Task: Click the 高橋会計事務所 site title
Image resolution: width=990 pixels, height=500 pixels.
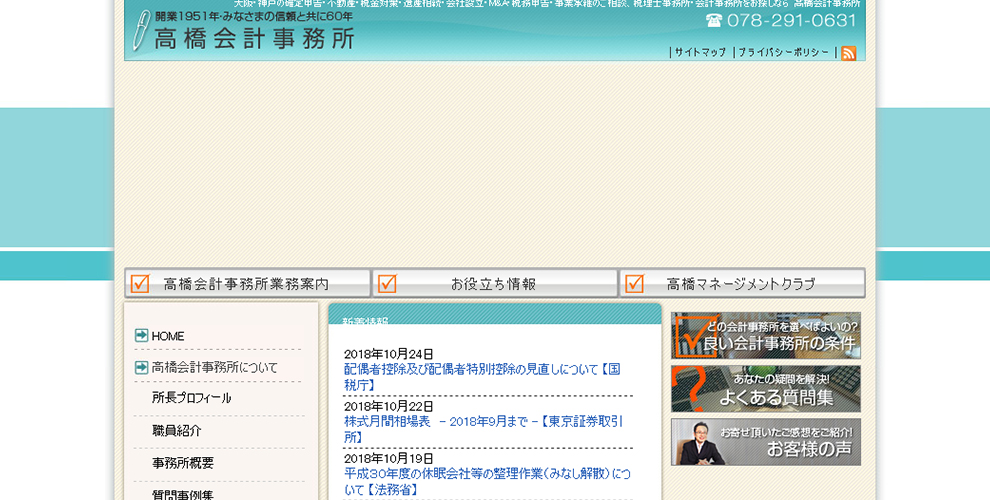Action: pyautogui.click(x=254, y=39)
